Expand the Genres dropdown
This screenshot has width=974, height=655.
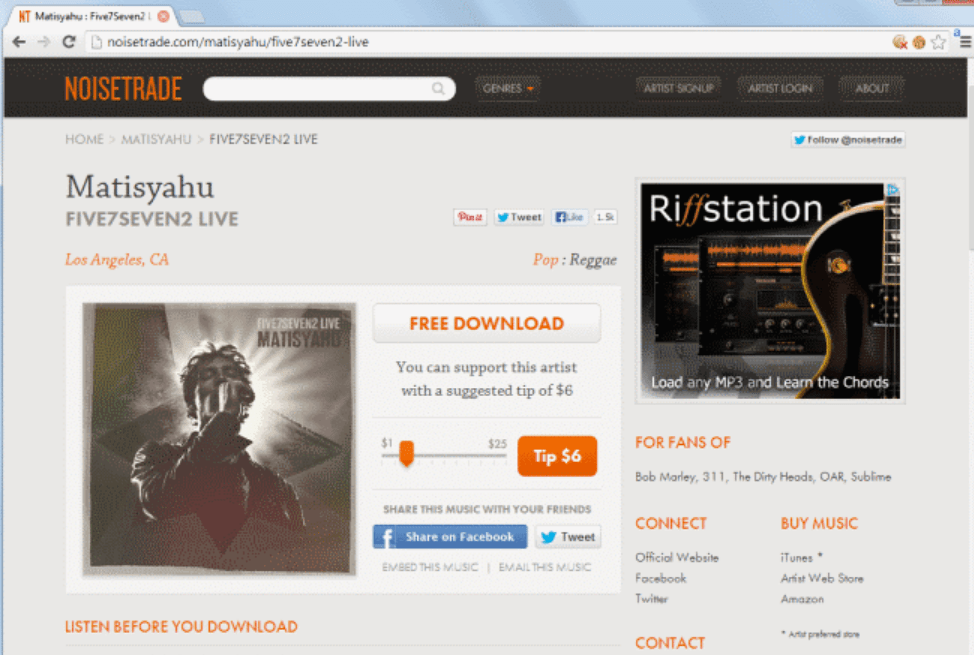tap(508, 89)
